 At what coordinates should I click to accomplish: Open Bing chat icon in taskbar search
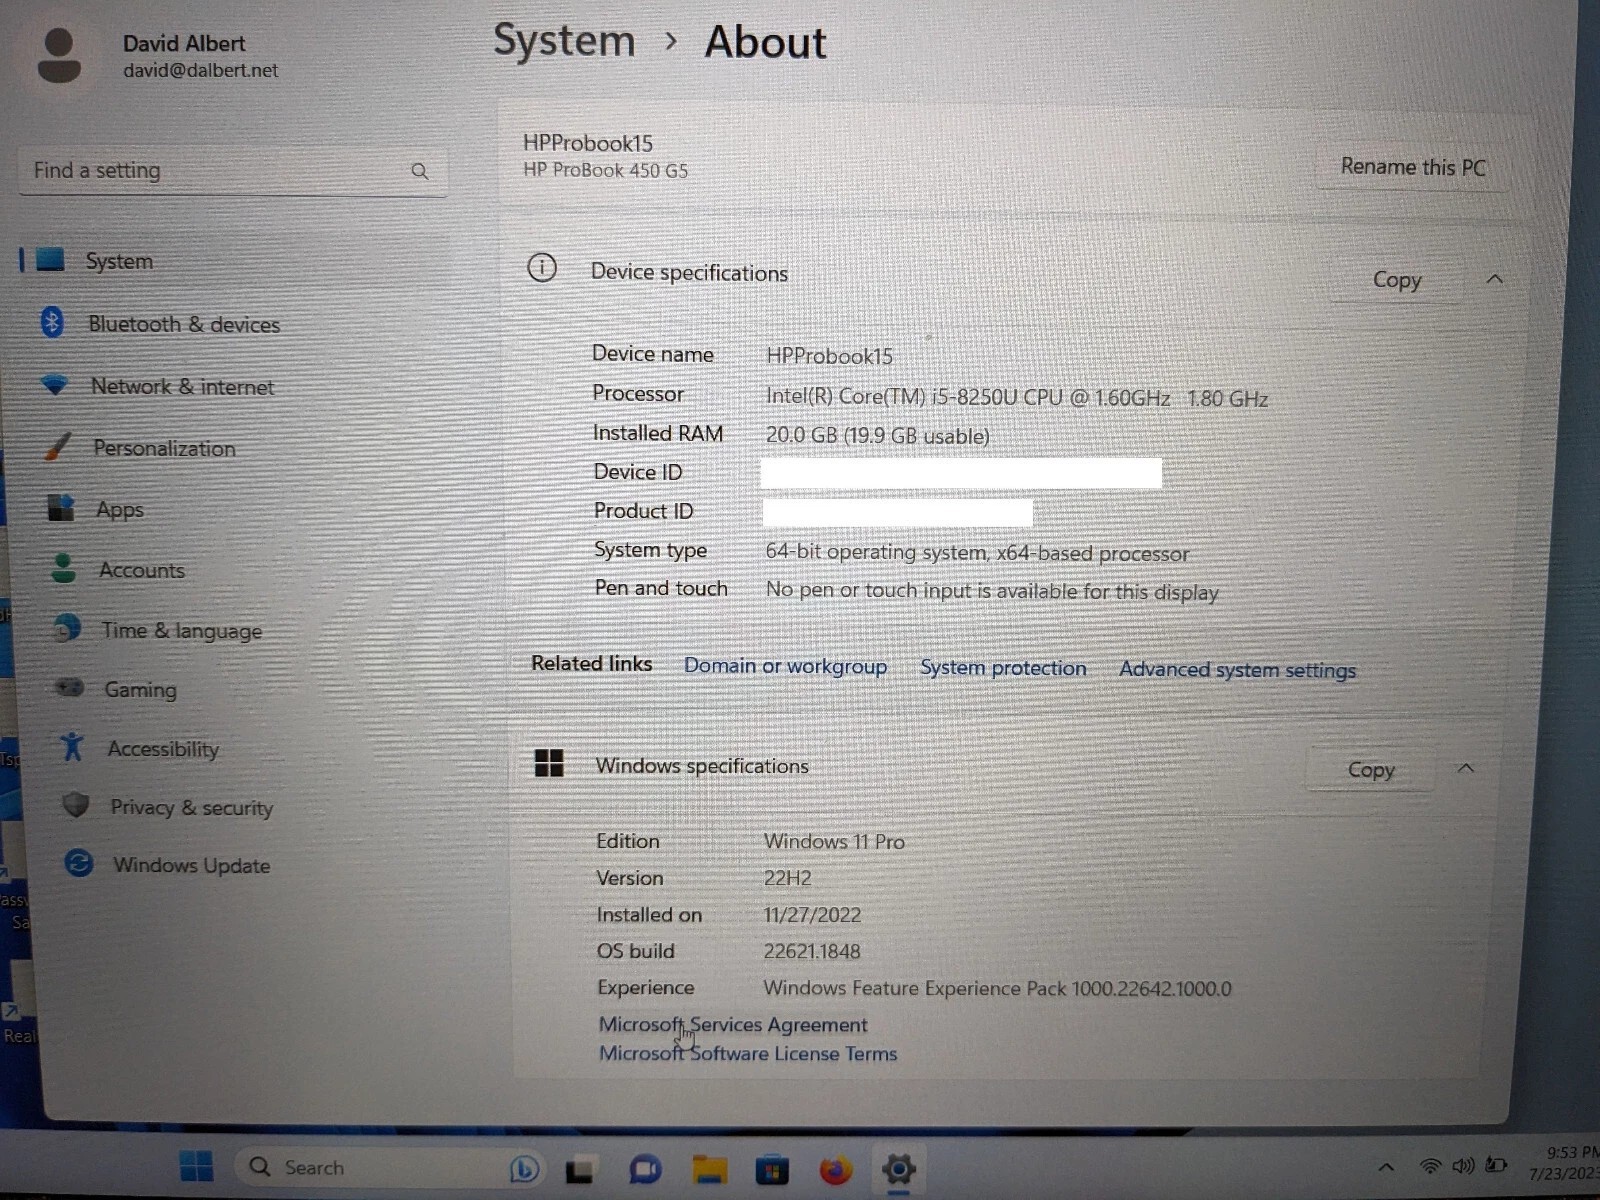point(524,1168)
